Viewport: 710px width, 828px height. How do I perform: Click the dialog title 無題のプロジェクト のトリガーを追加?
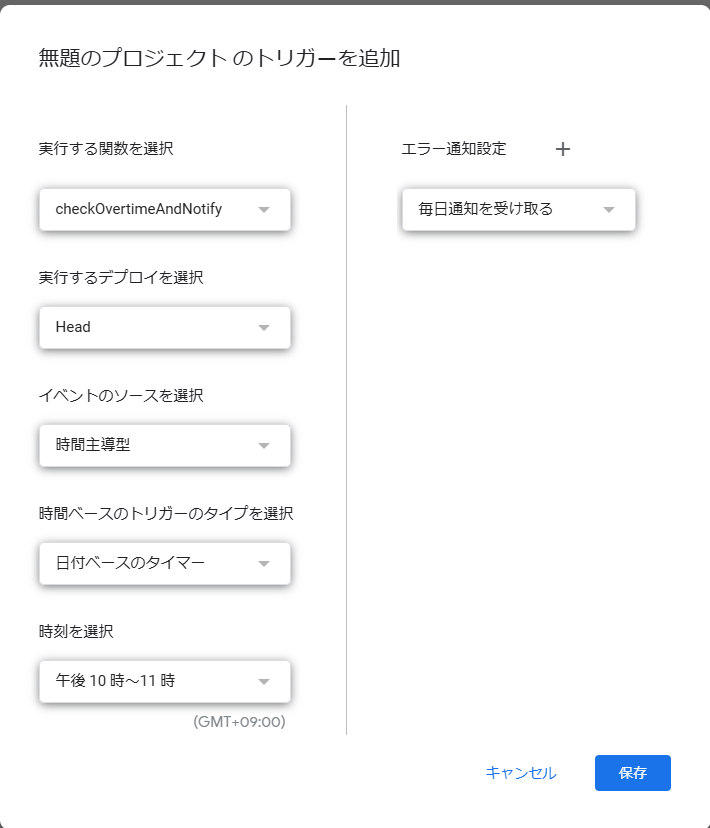219,58
